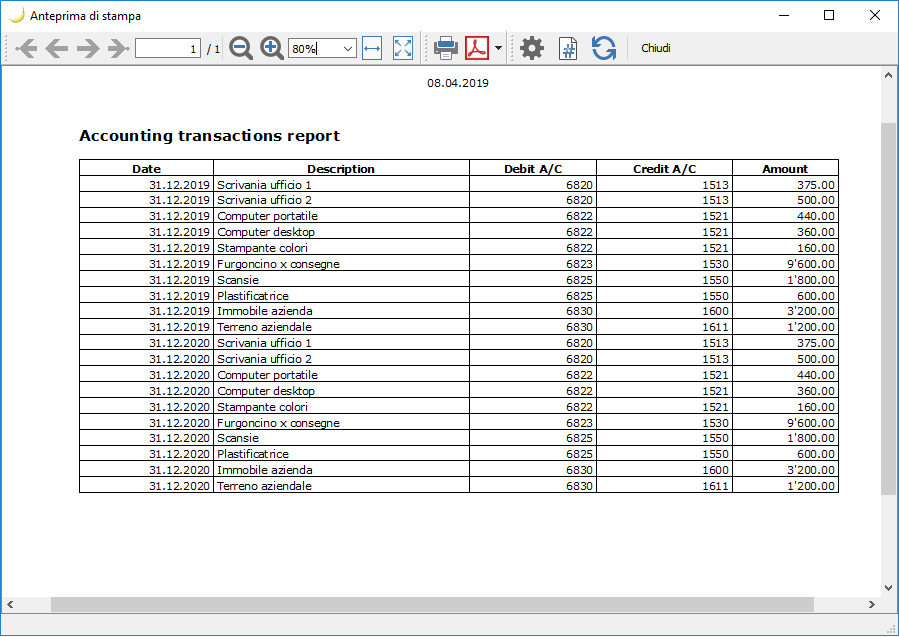Minimize the Anteprima di stampa window

784,15
